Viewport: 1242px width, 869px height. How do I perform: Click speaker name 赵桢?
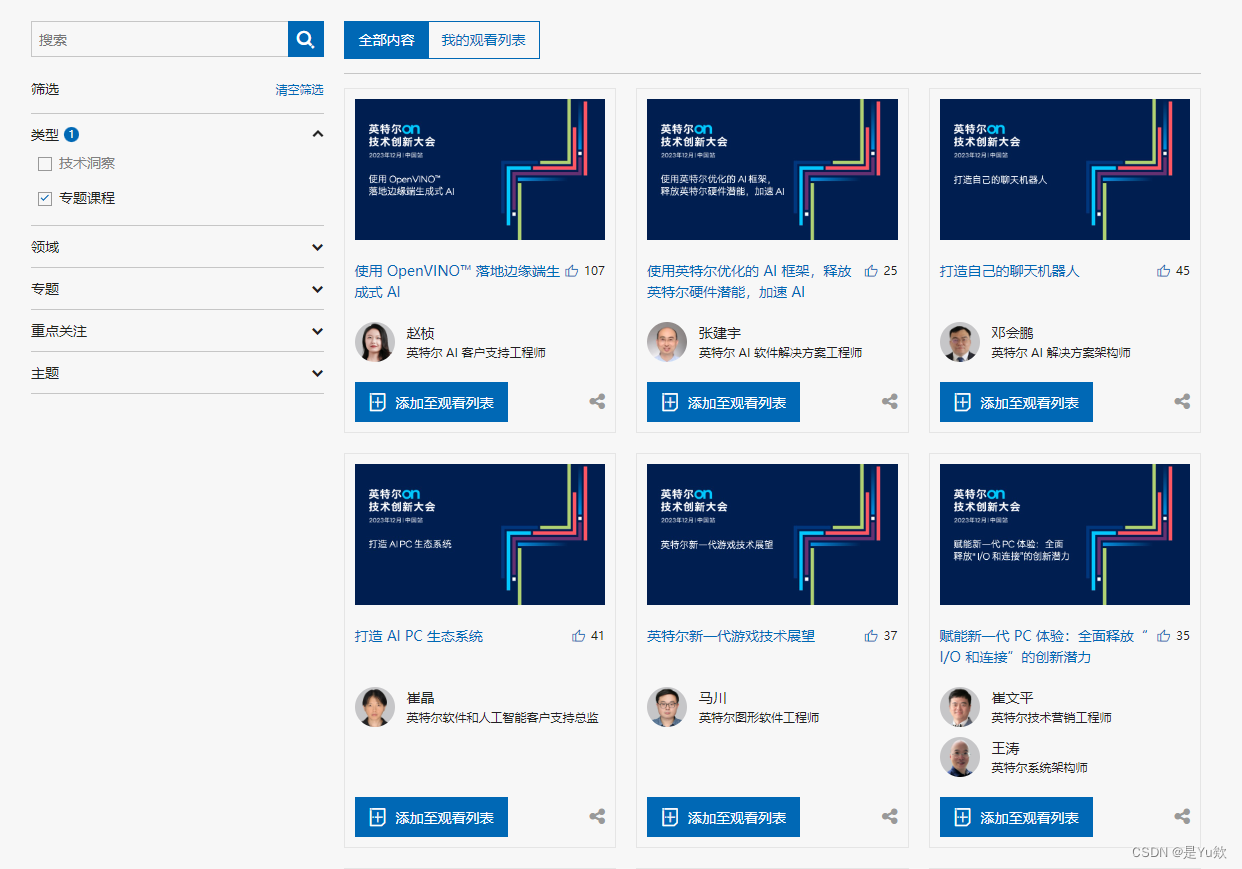click(420, 333)
